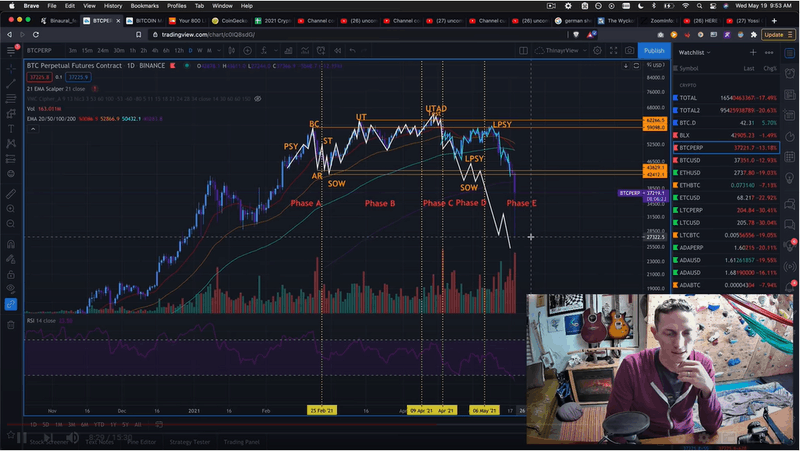Toggle the lock all drawings tool

coord(11,274)
